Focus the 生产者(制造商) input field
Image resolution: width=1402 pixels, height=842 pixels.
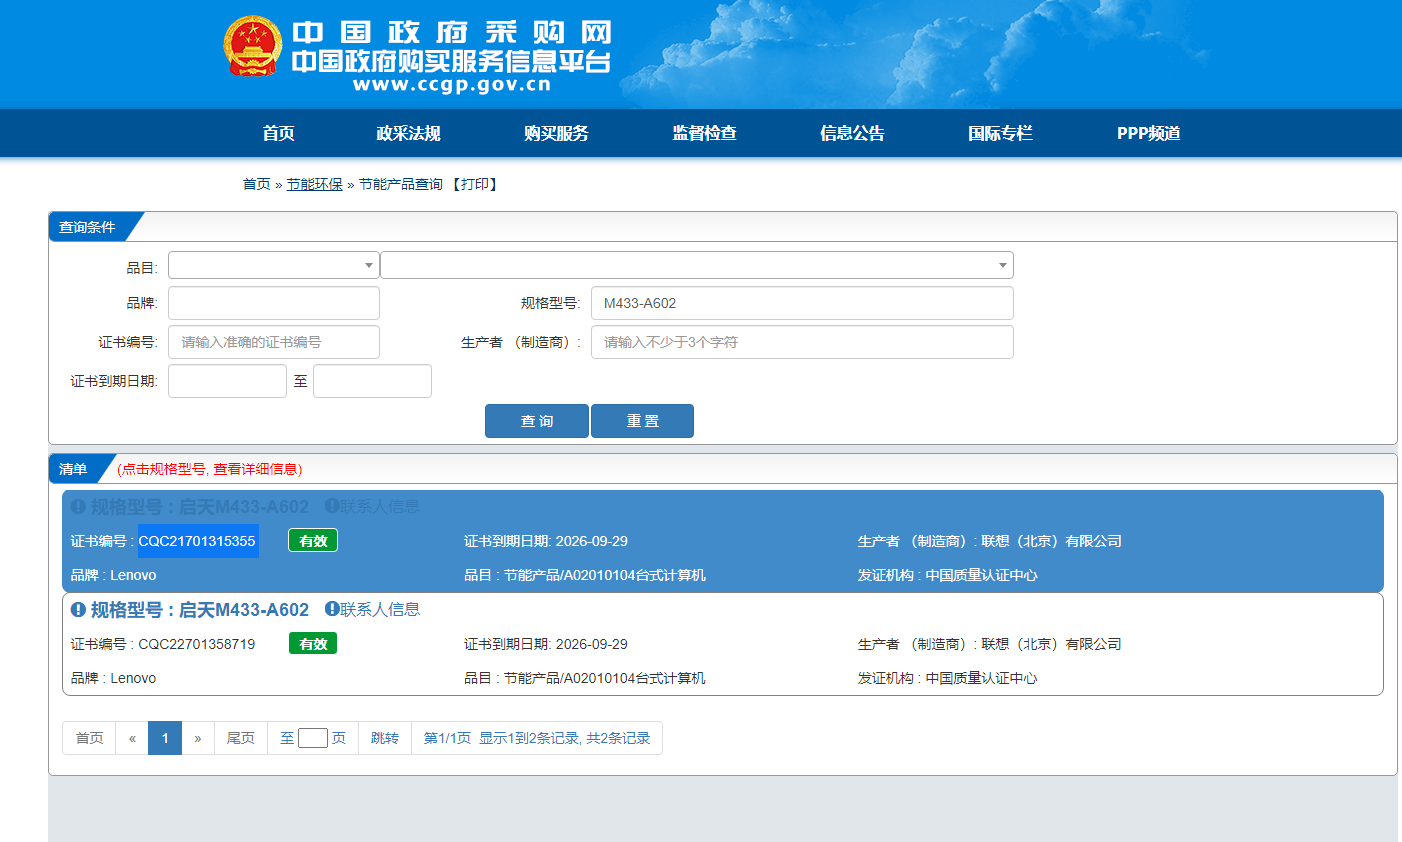pos(802,342)
